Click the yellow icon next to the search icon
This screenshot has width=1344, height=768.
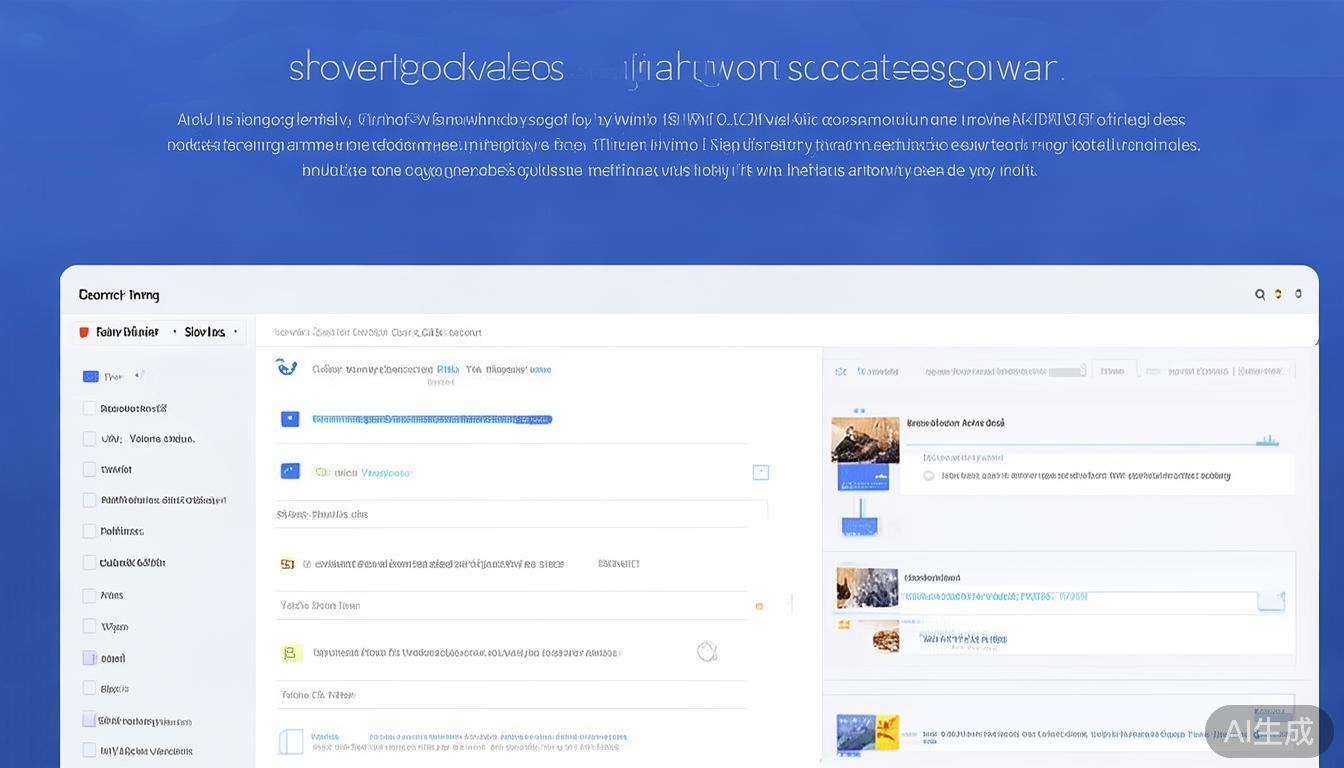point(1277,294)
